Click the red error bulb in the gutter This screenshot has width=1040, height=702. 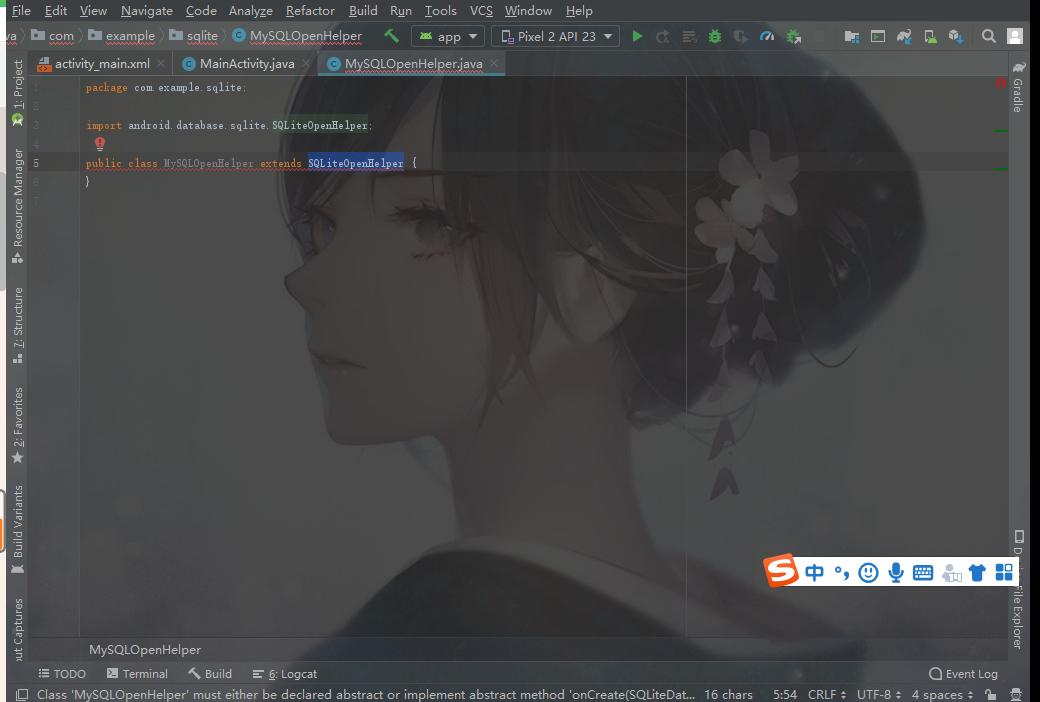coord(99,143)
